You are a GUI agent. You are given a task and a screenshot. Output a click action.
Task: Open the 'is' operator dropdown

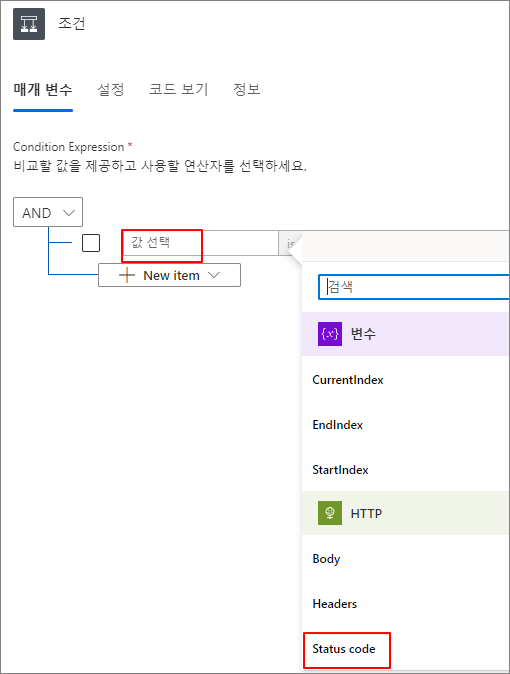click(x=290, y=243)
